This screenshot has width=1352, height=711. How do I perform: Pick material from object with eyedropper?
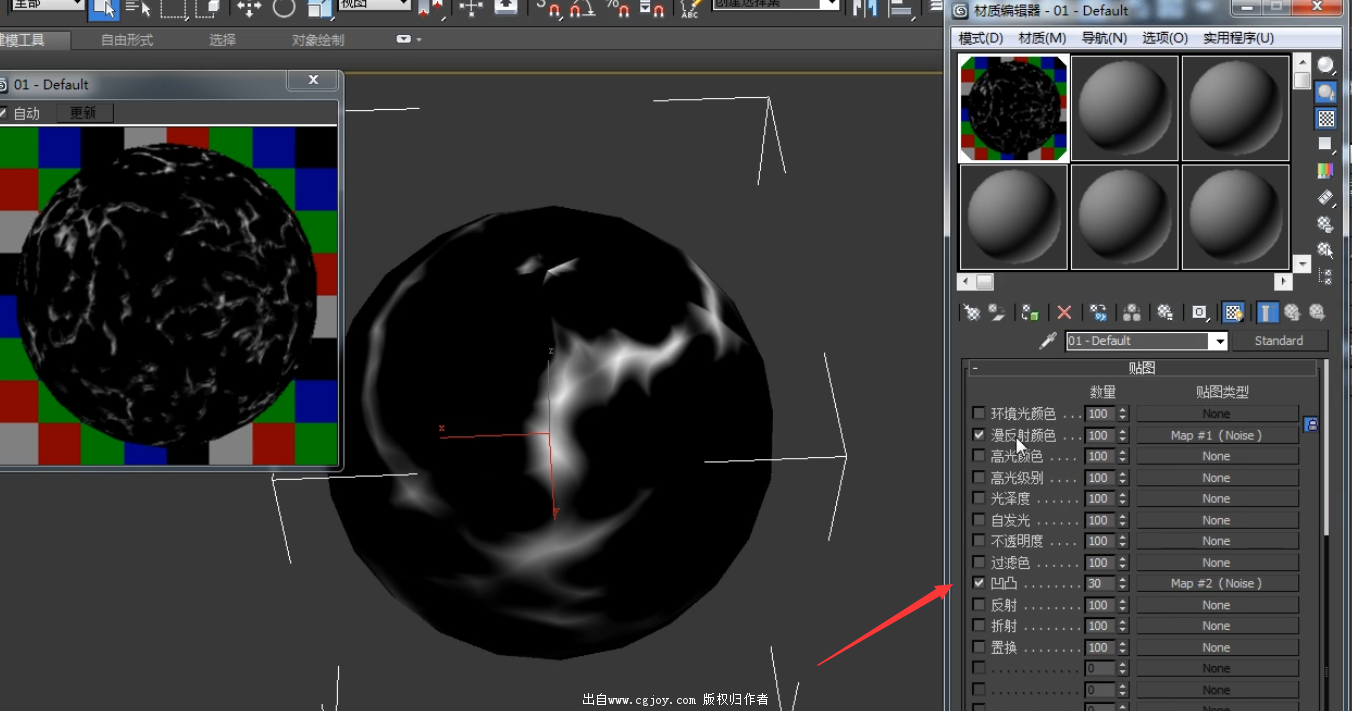pos(1048,341)
